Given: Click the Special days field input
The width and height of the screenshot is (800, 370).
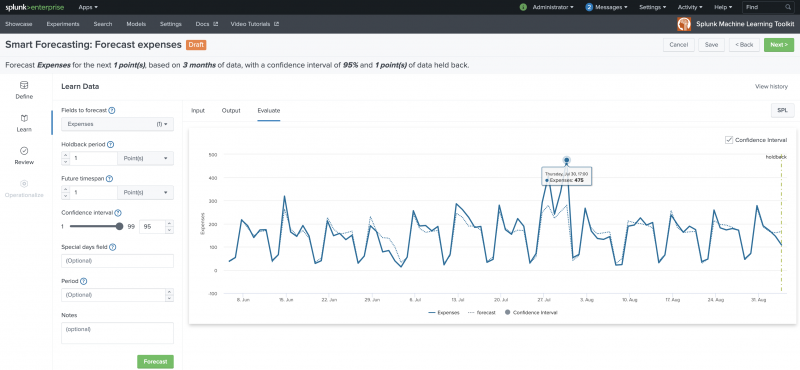Looking at the screenshot, I should 117,261.
